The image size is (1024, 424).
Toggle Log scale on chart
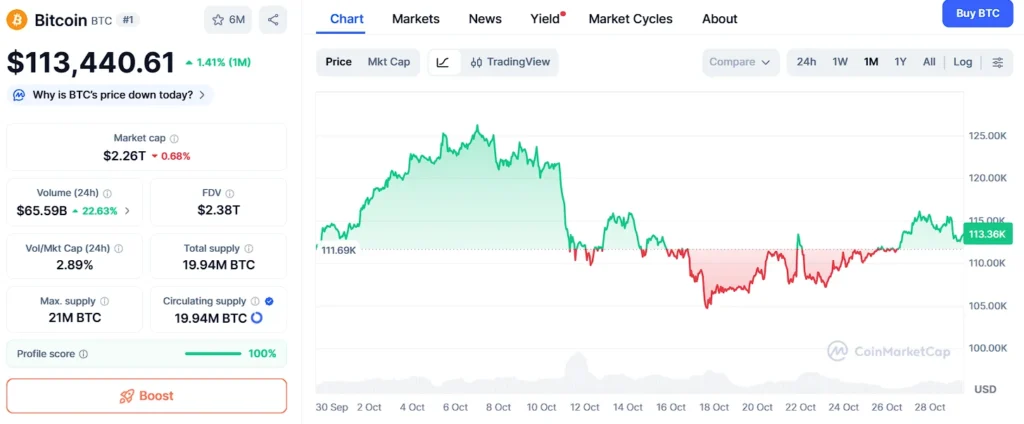(962, 62)
